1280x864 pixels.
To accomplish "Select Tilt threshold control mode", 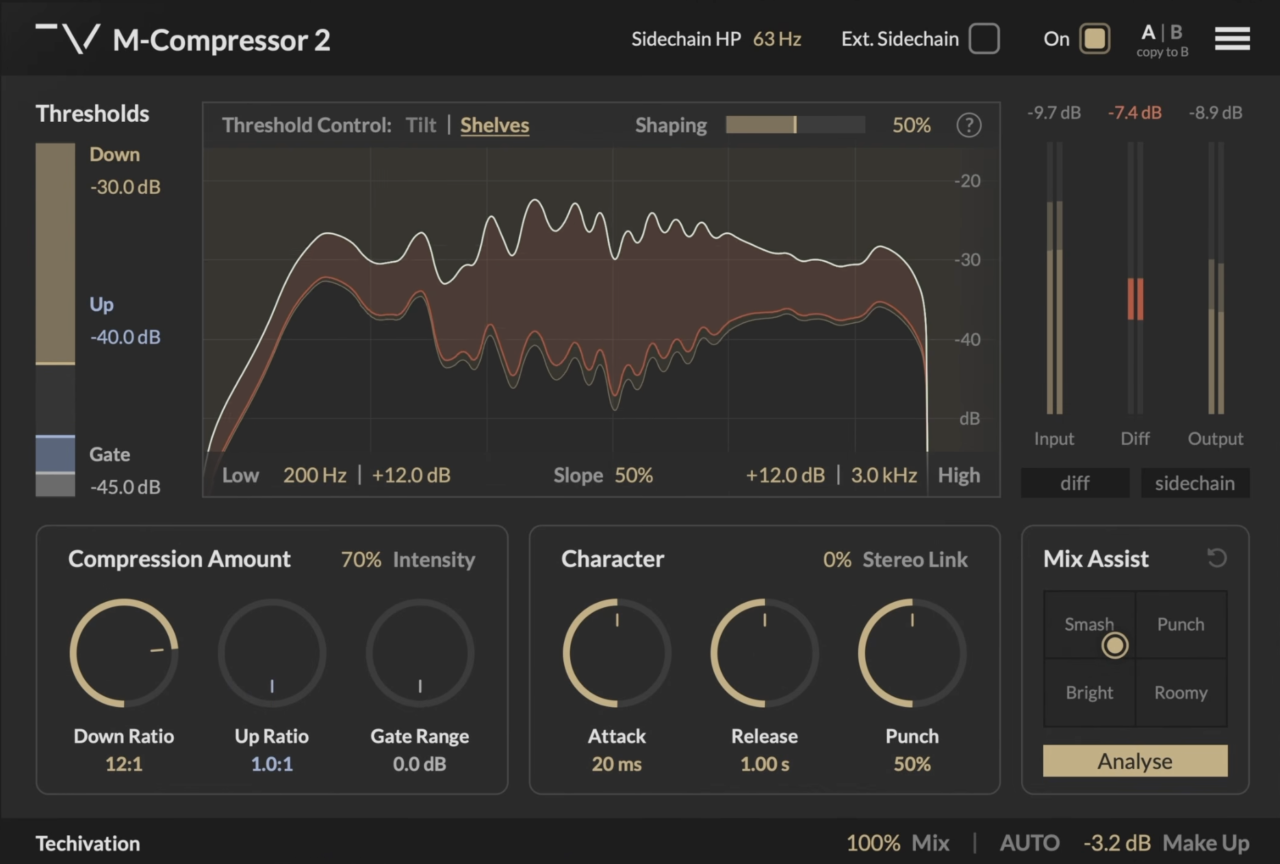I will 421,125.
